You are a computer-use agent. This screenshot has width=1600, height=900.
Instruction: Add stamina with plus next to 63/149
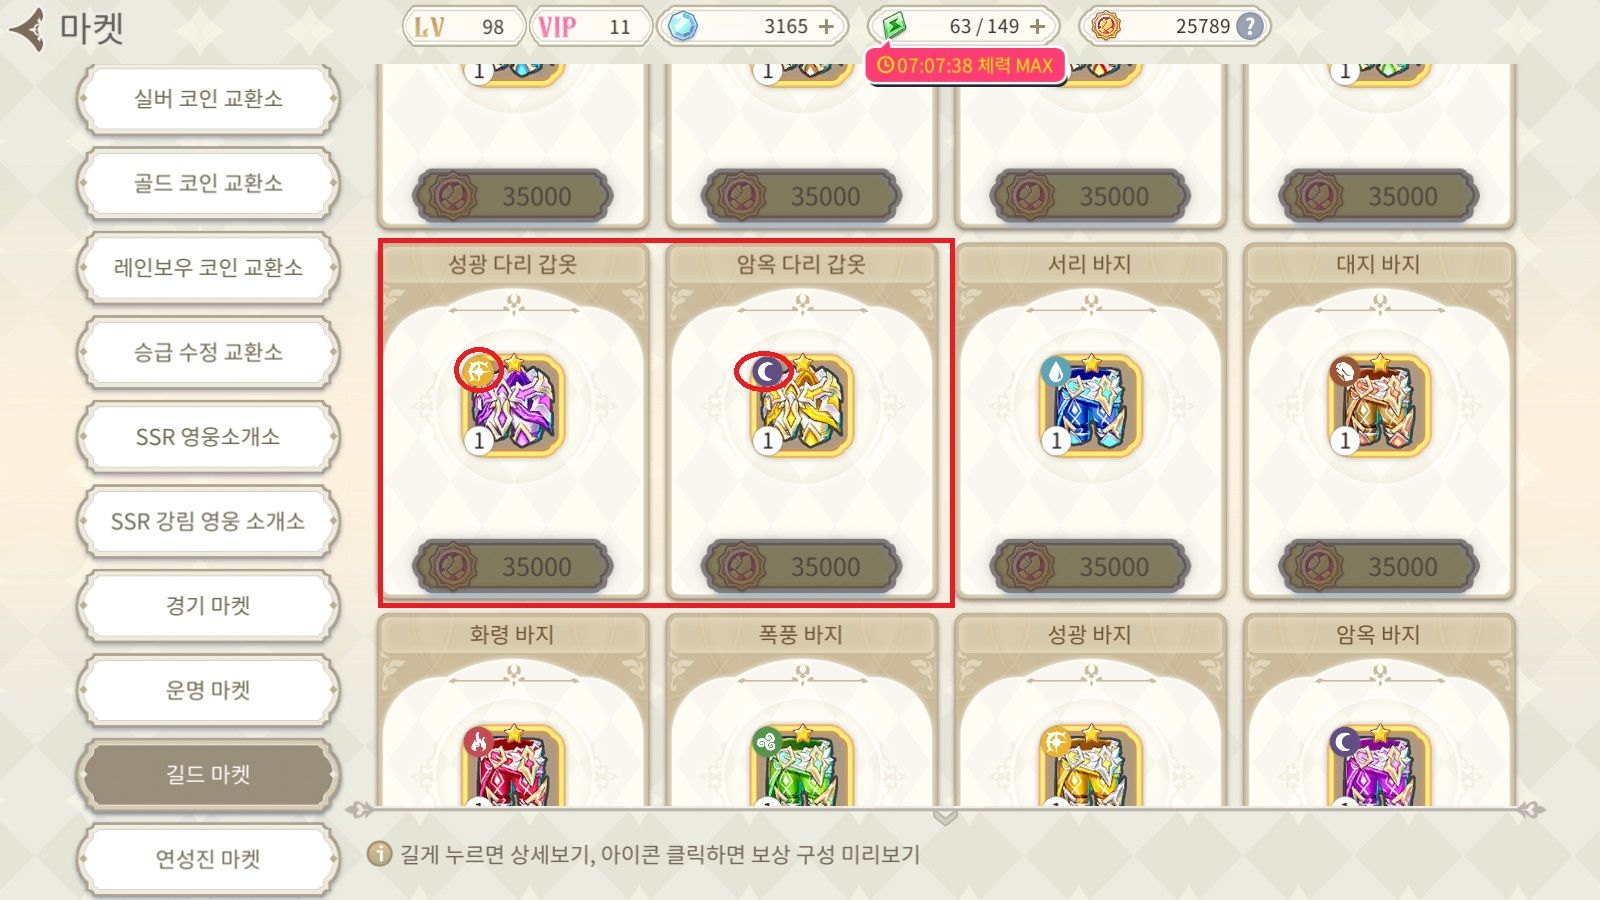(1037, 27)
